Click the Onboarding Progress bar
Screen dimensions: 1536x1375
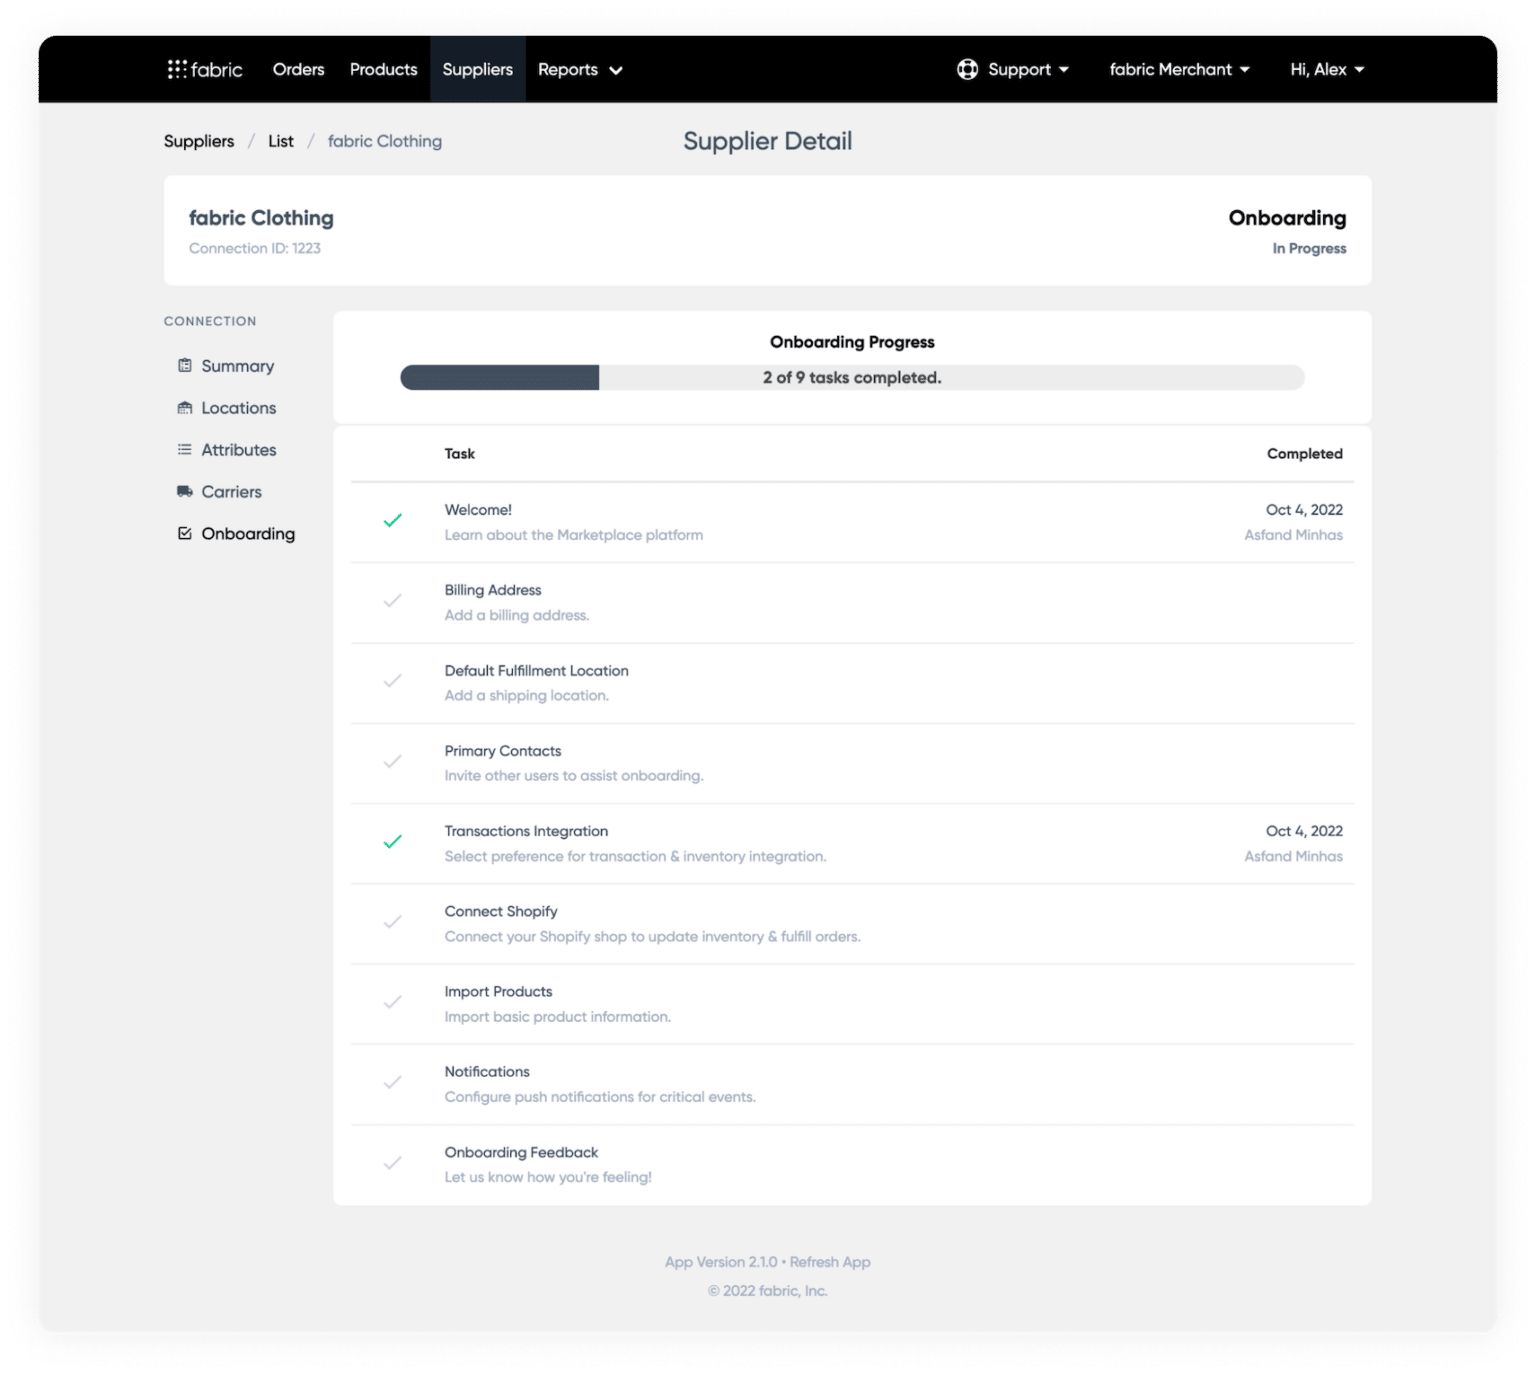coord(852,378)
